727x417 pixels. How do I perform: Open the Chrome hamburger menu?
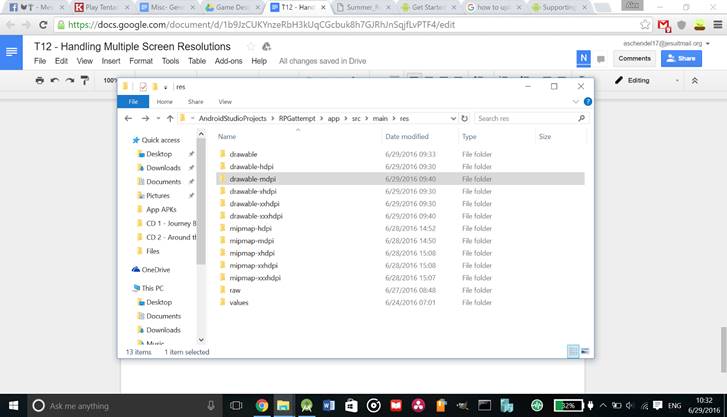point(717,25)
